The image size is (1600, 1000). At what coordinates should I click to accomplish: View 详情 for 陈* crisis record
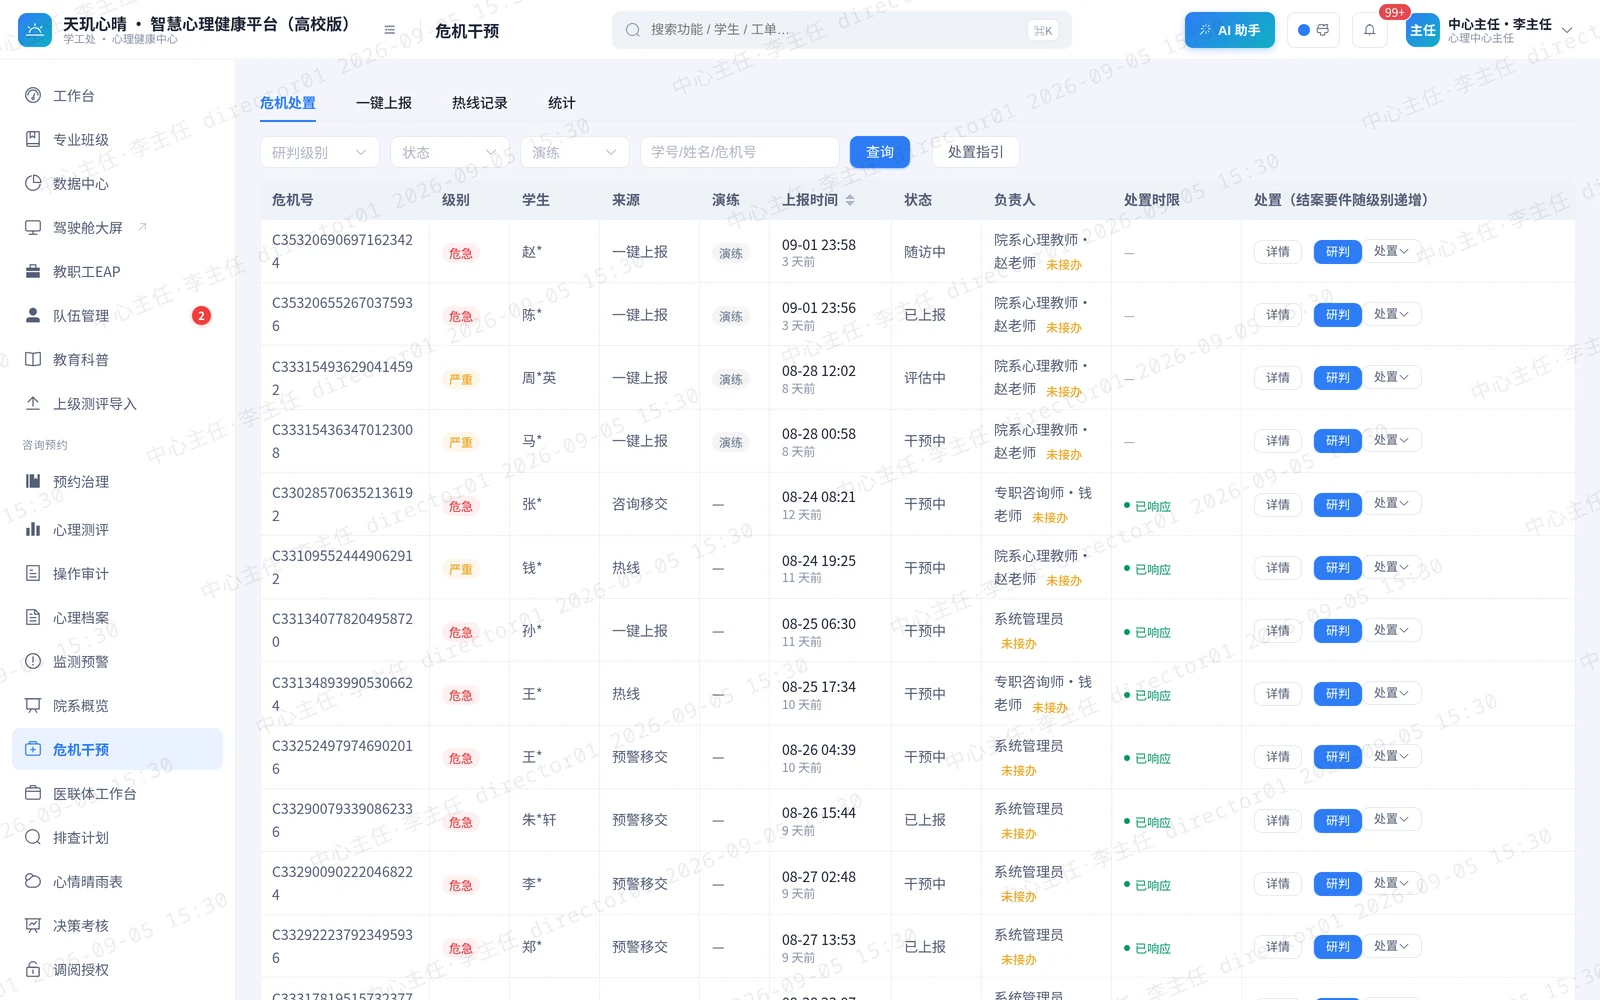(x=1278, y=315)
